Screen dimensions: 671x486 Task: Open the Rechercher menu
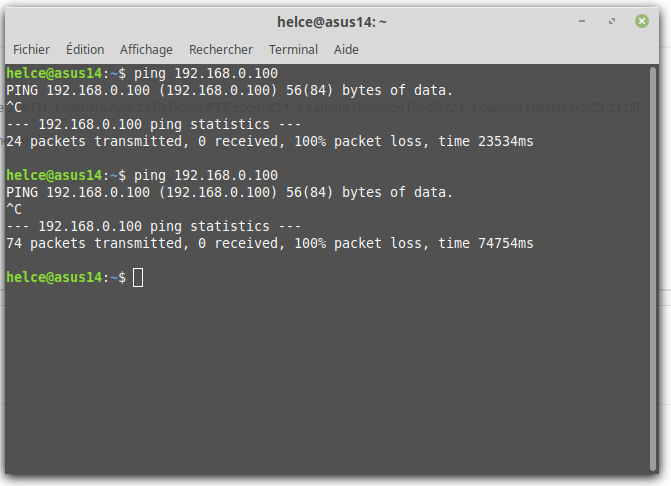(x=221, y=50)
